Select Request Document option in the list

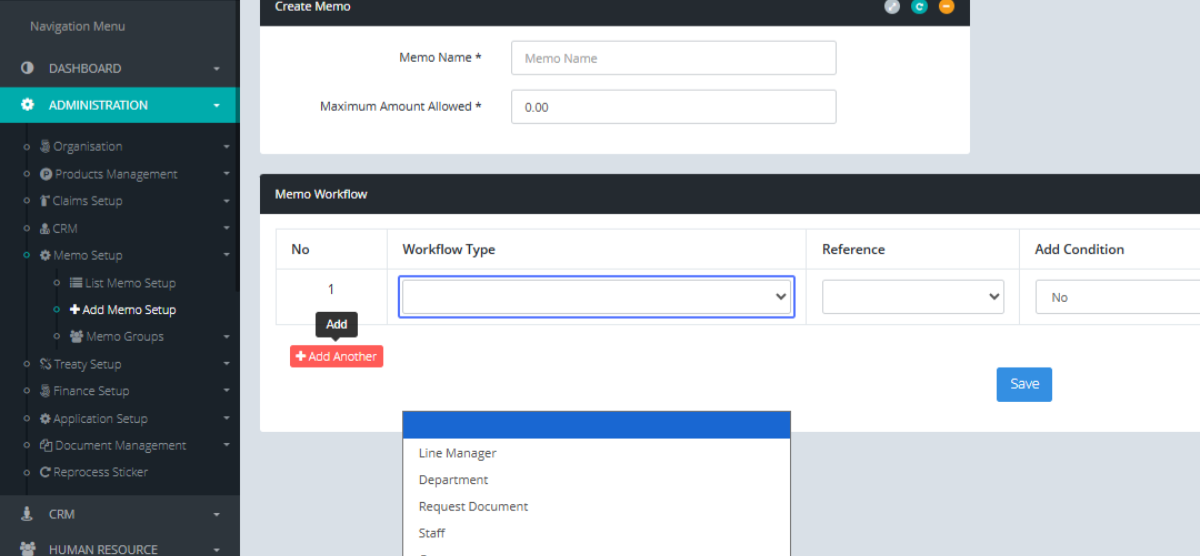pyautogui.click(x=473, y=506)
